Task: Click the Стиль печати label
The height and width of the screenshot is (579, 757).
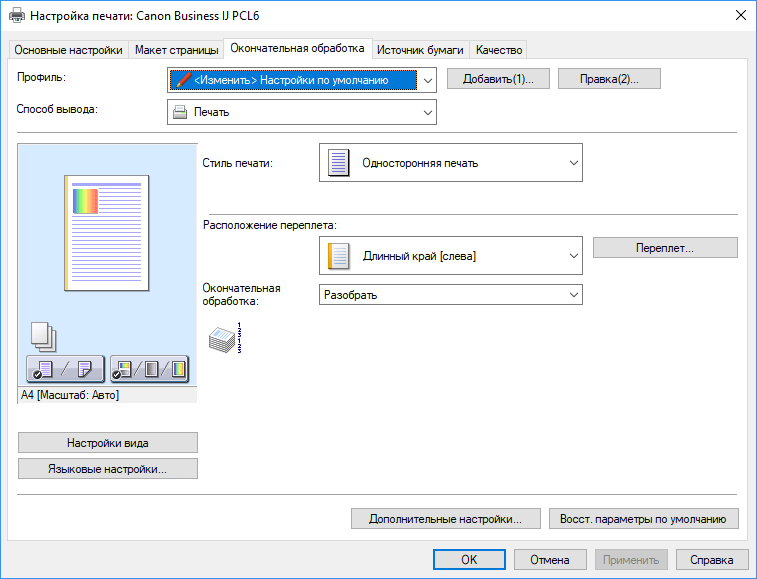Action: pos(238,163)
